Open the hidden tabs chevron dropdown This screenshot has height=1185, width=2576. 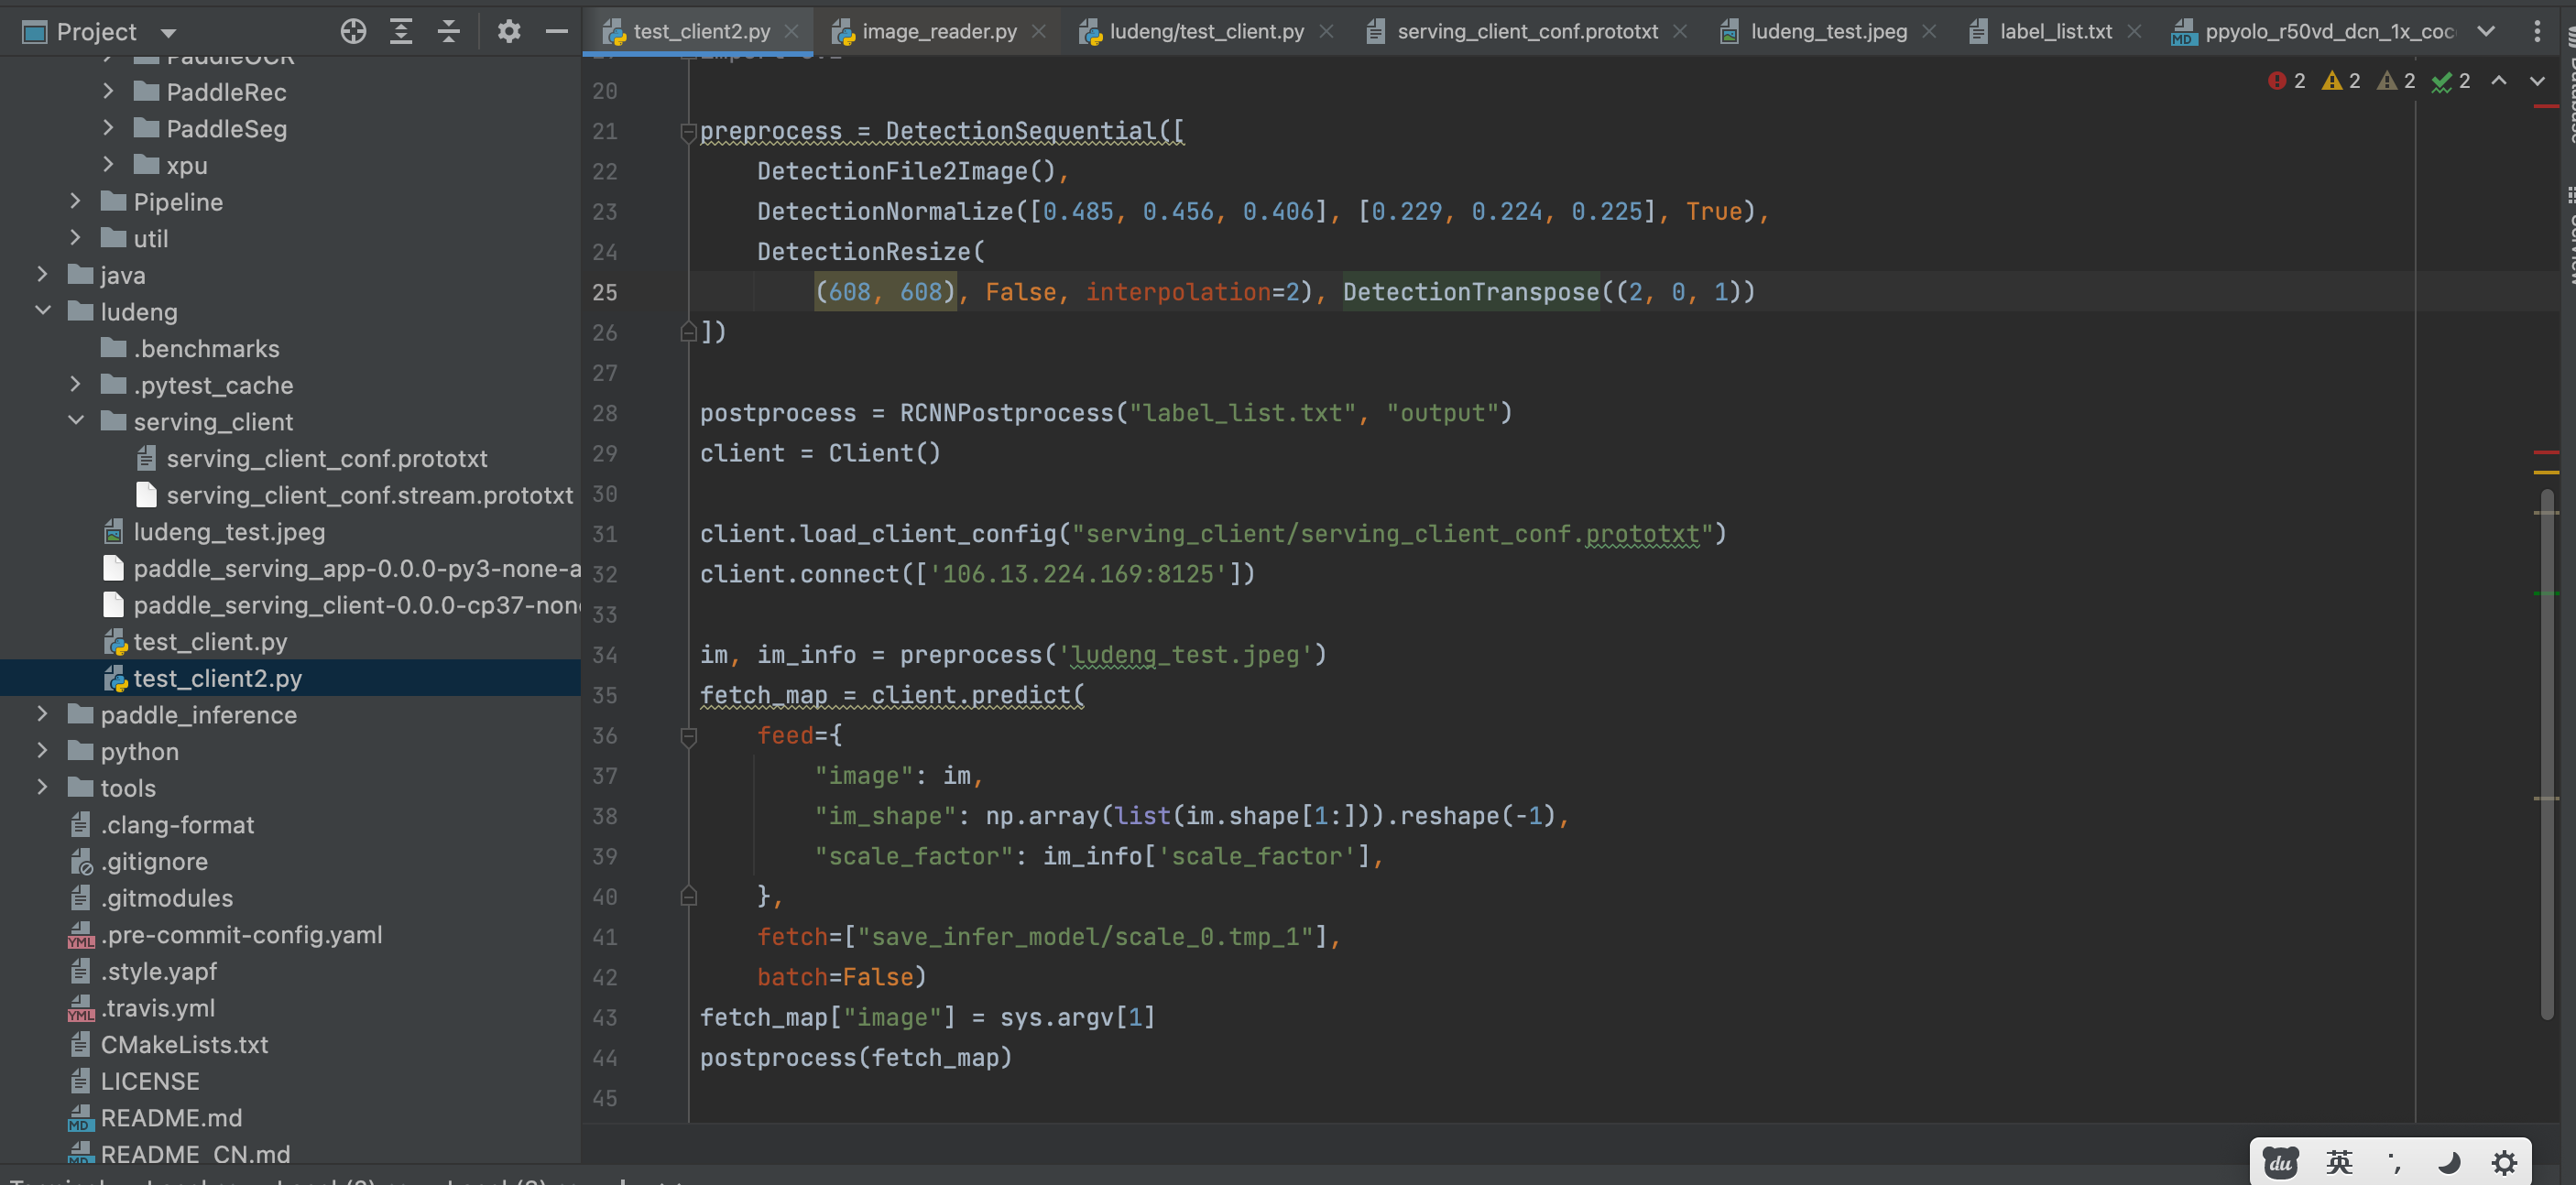pos(2489,31)
